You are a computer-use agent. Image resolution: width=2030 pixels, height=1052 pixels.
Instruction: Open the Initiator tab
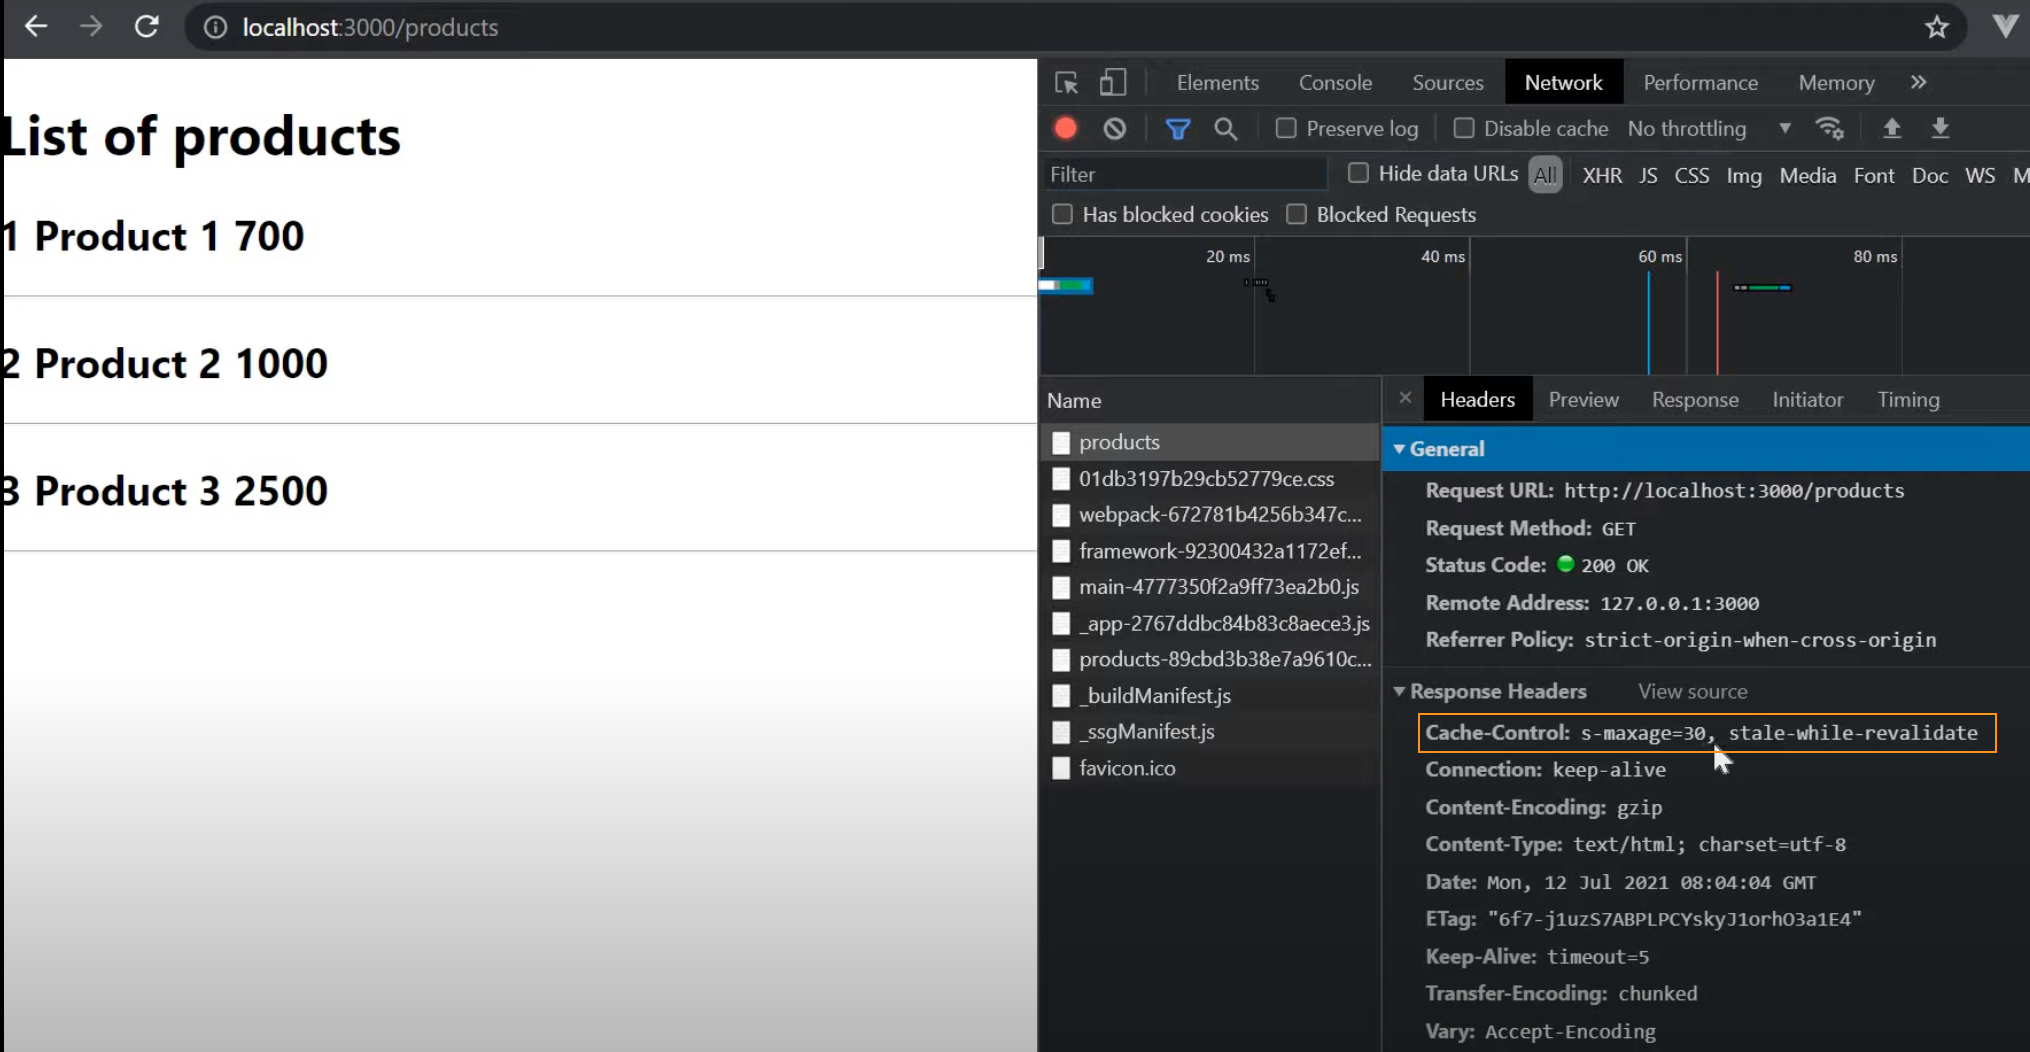pyautogui.click(x=1807, y=400)
